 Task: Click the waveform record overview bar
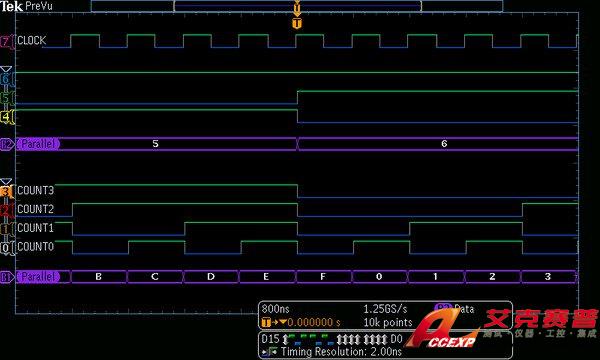297,6
